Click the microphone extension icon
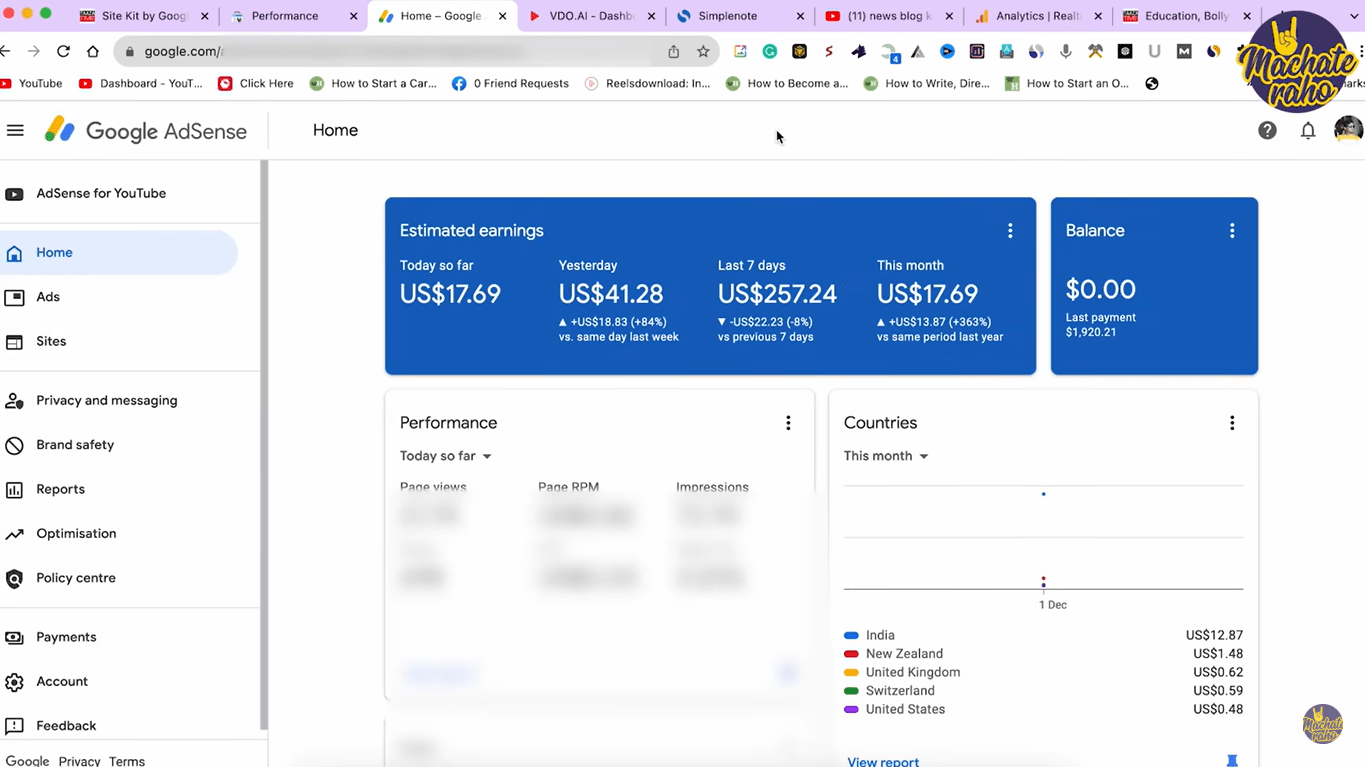 (1066, 51)
